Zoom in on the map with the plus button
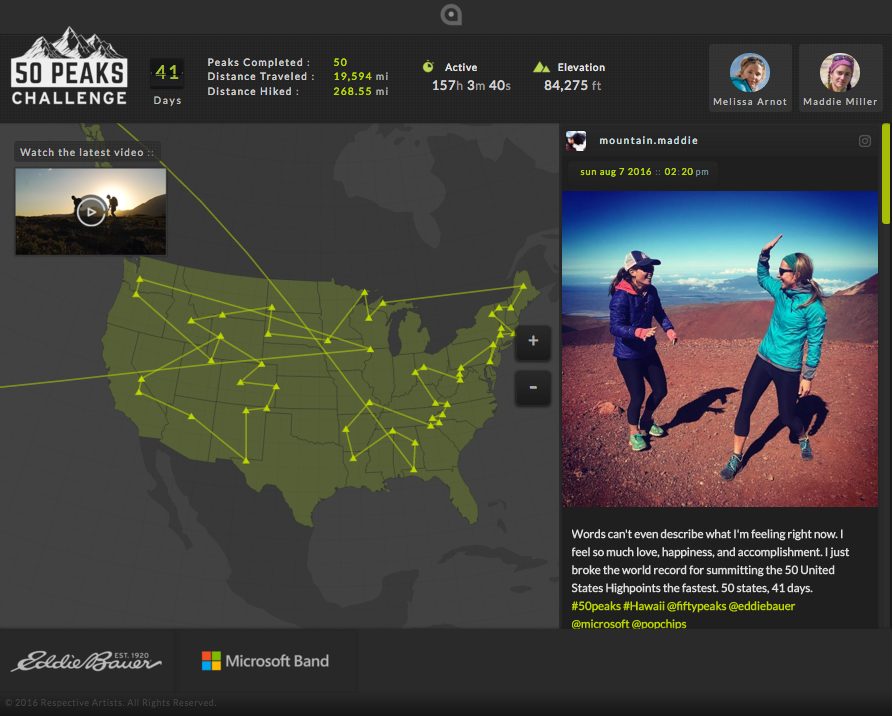 coord(533,342)
